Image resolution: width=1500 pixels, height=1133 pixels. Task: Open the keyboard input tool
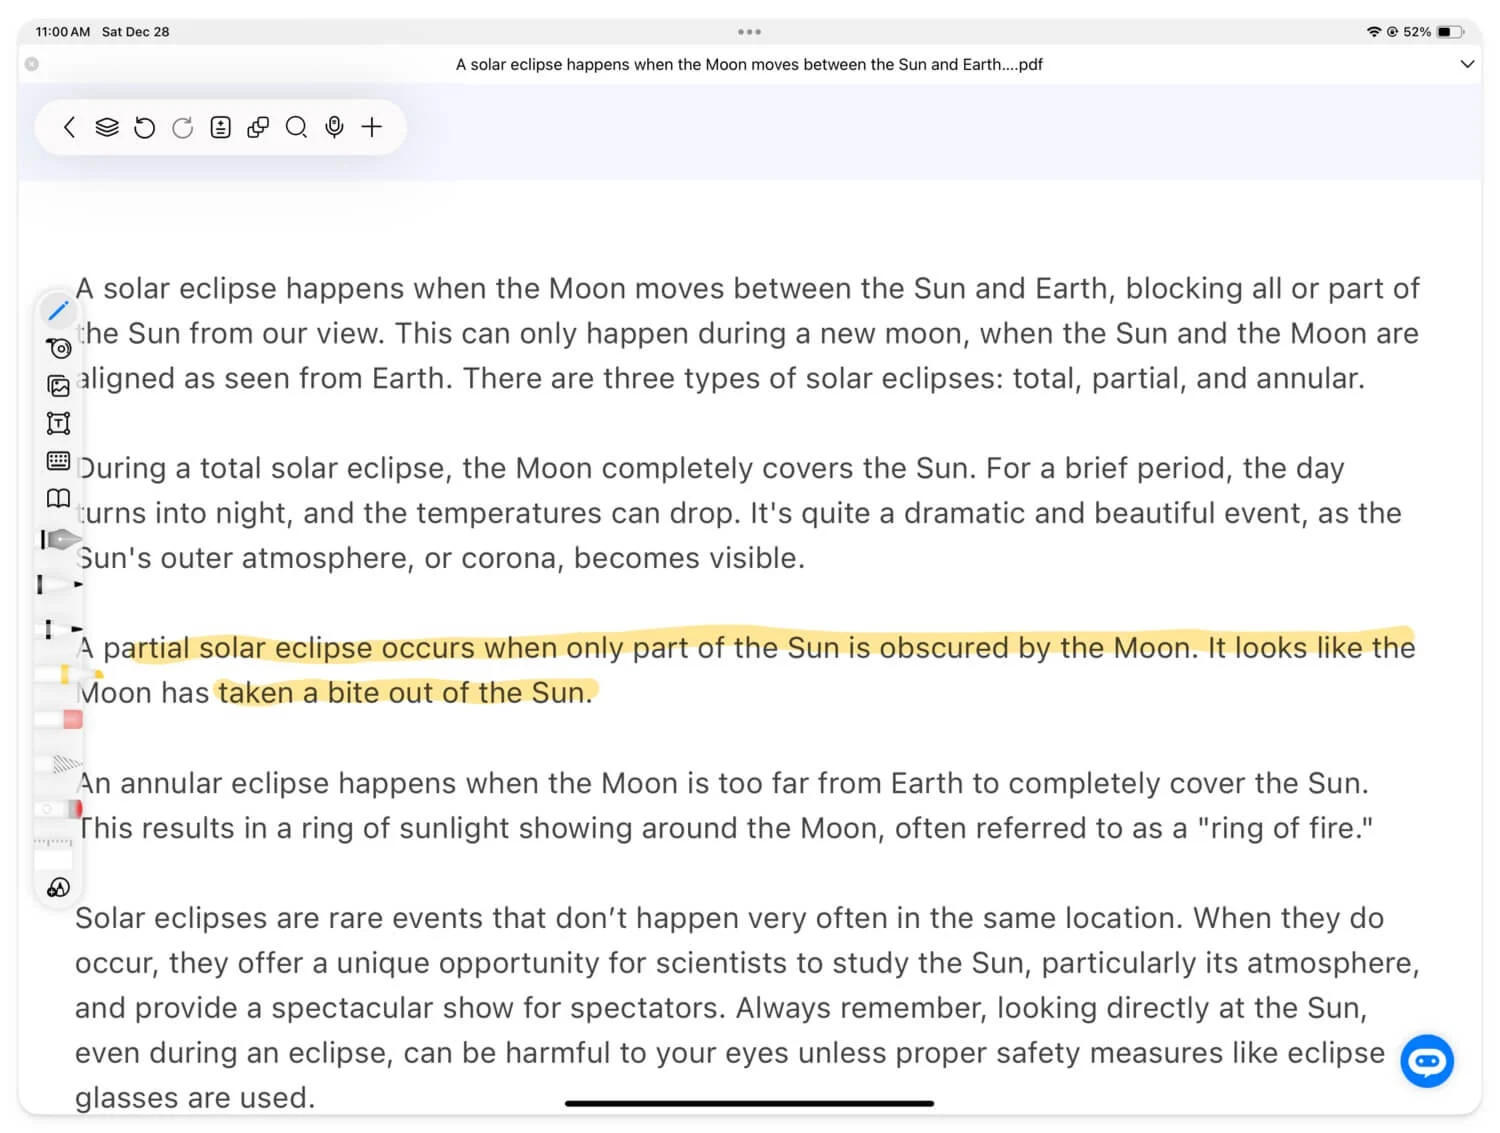click(x=59, y=460)
